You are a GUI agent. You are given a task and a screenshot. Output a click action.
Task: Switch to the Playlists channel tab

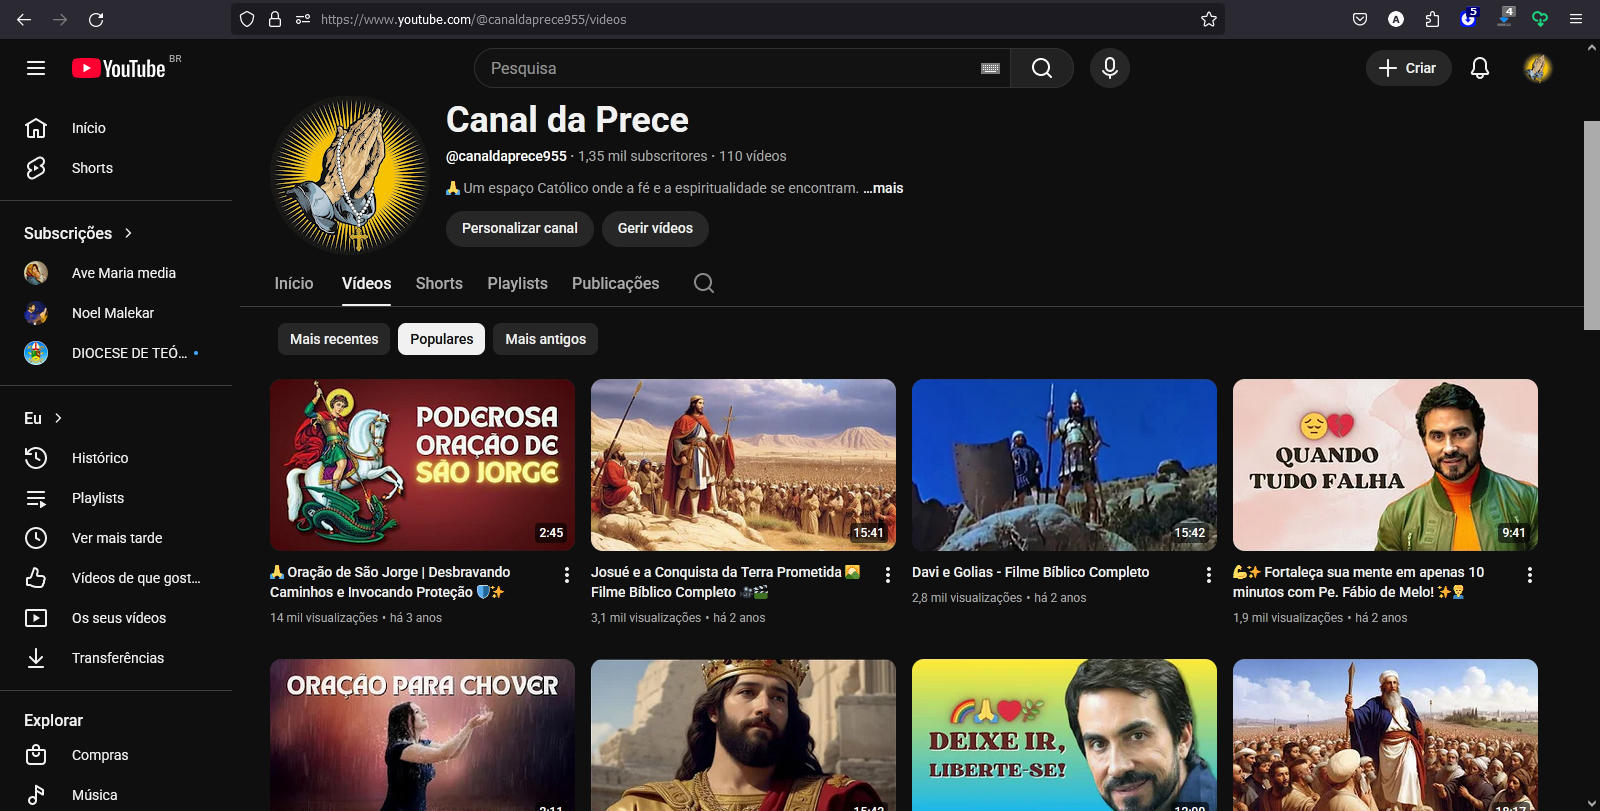tap(517, 283)
